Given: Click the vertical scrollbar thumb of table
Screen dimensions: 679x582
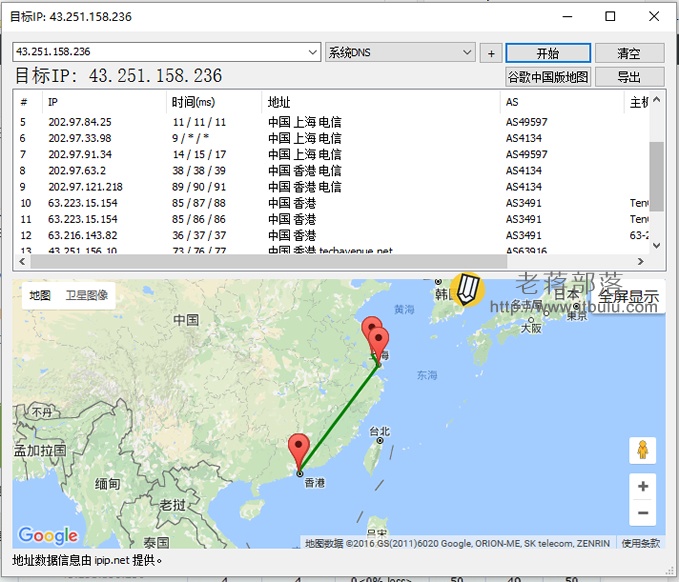Looking at the screenshot, I should [x=656, y=176].
